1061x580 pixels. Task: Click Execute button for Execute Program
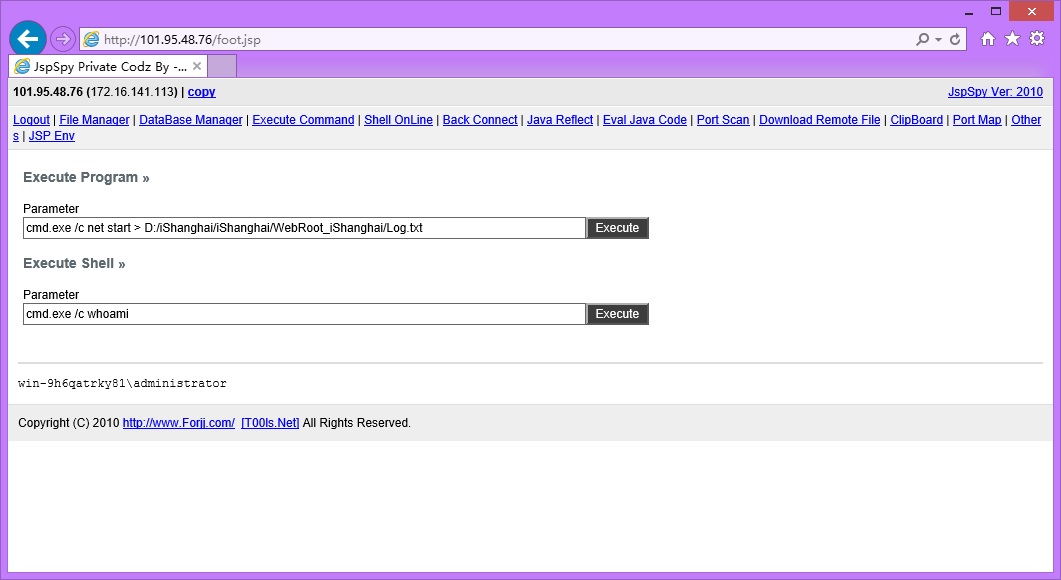coord(617,228)
